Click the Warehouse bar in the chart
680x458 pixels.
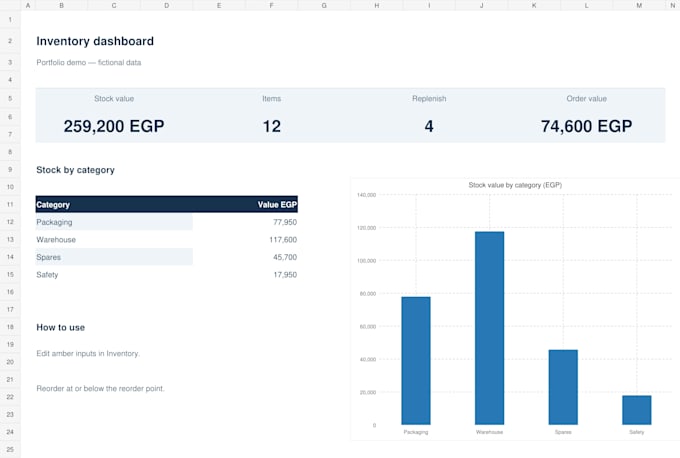click(x=490, y=328)
